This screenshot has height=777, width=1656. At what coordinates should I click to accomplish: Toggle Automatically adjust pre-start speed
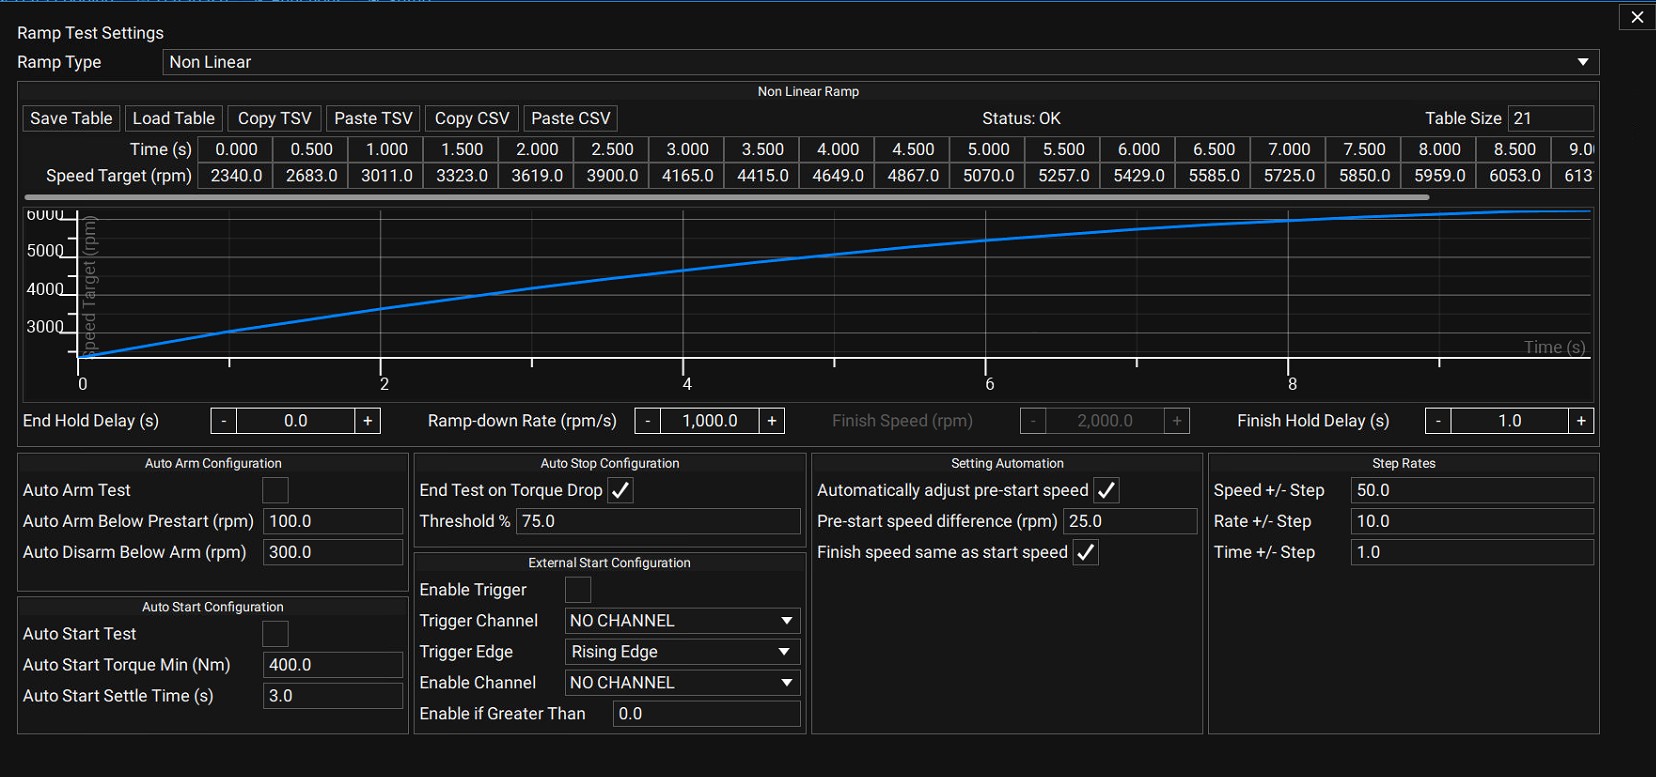(1106, 490)
